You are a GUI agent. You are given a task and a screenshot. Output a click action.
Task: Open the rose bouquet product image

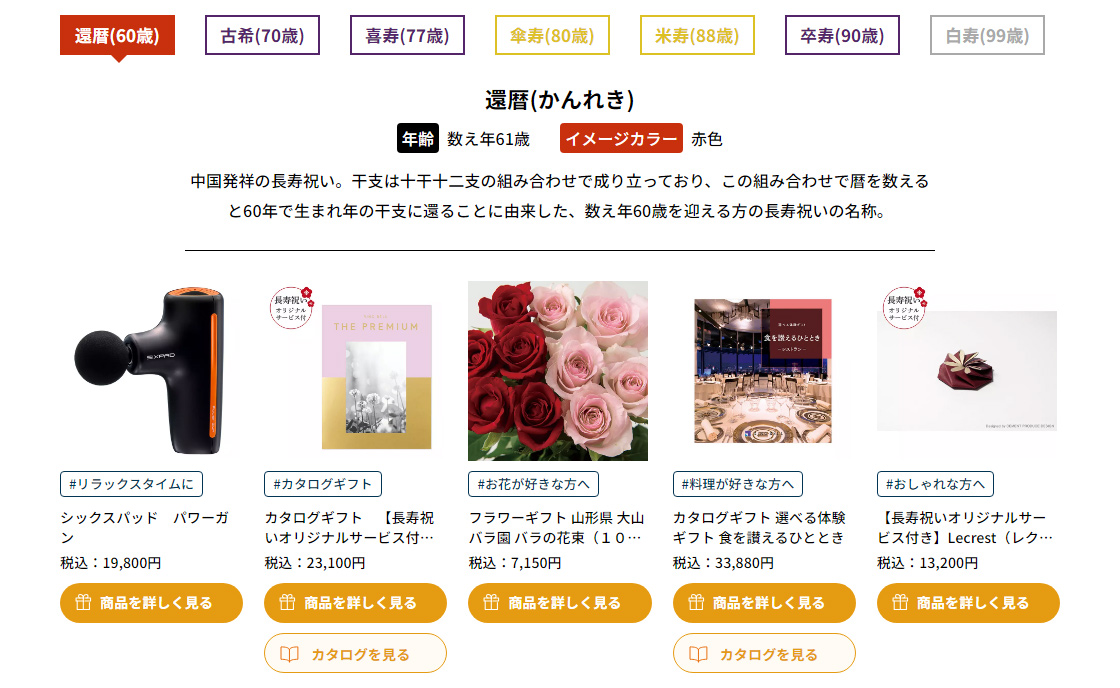point(558,371)
